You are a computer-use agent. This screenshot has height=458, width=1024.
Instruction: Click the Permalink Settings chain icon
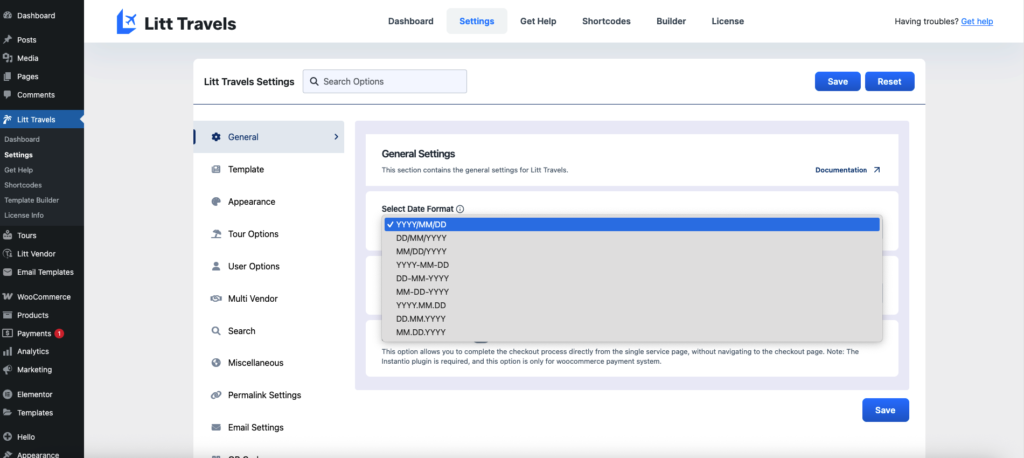[216, 395]
